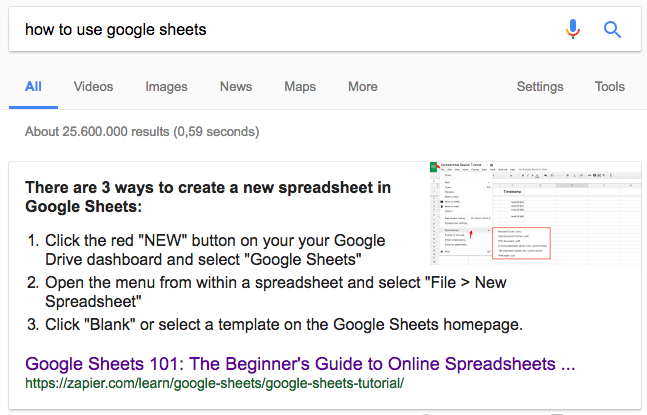Viewport: 647px width, 415px height.
Task: Select the All results tab
Action: (33, 87)
